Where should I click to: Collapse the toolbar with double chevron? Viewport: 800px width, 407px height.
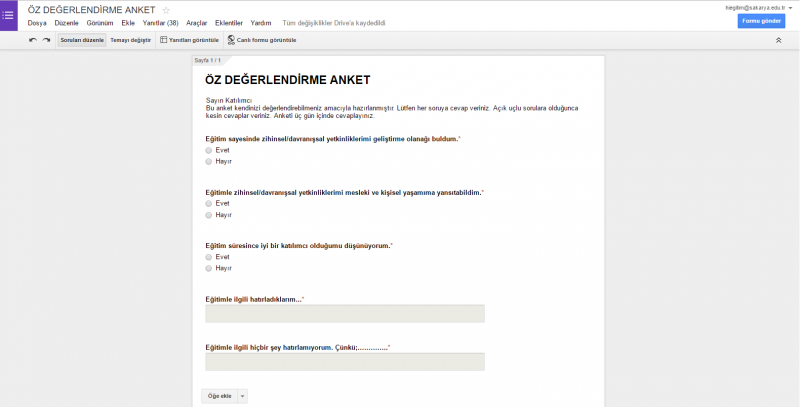coord(778,40)
